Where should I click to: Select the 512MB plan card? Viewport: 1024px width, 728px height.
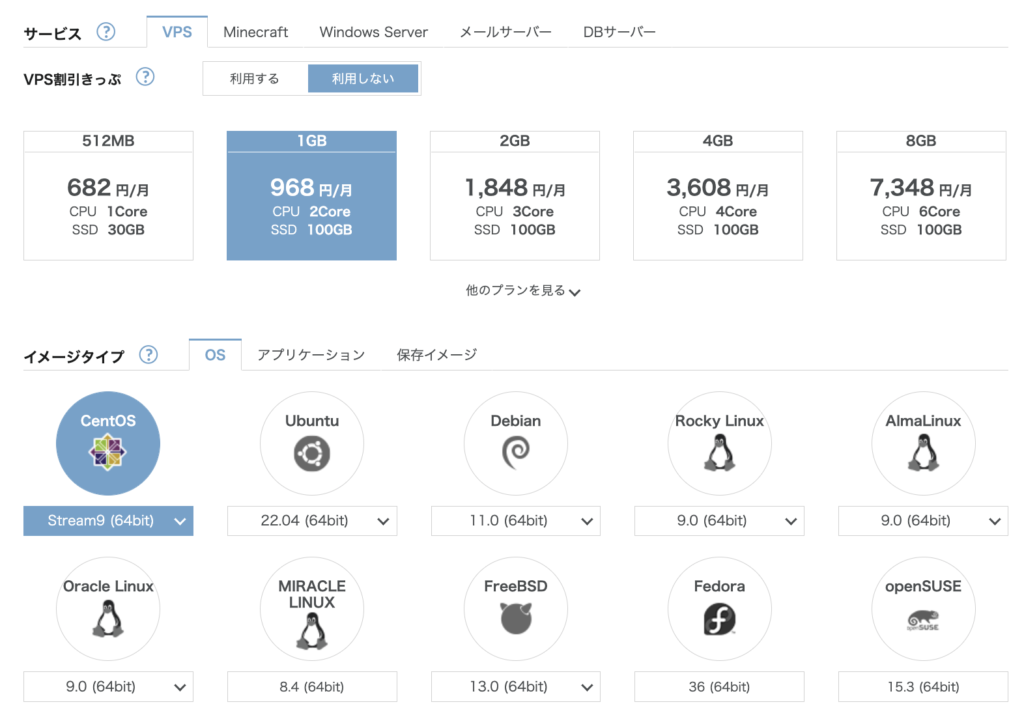click(108, 195)
